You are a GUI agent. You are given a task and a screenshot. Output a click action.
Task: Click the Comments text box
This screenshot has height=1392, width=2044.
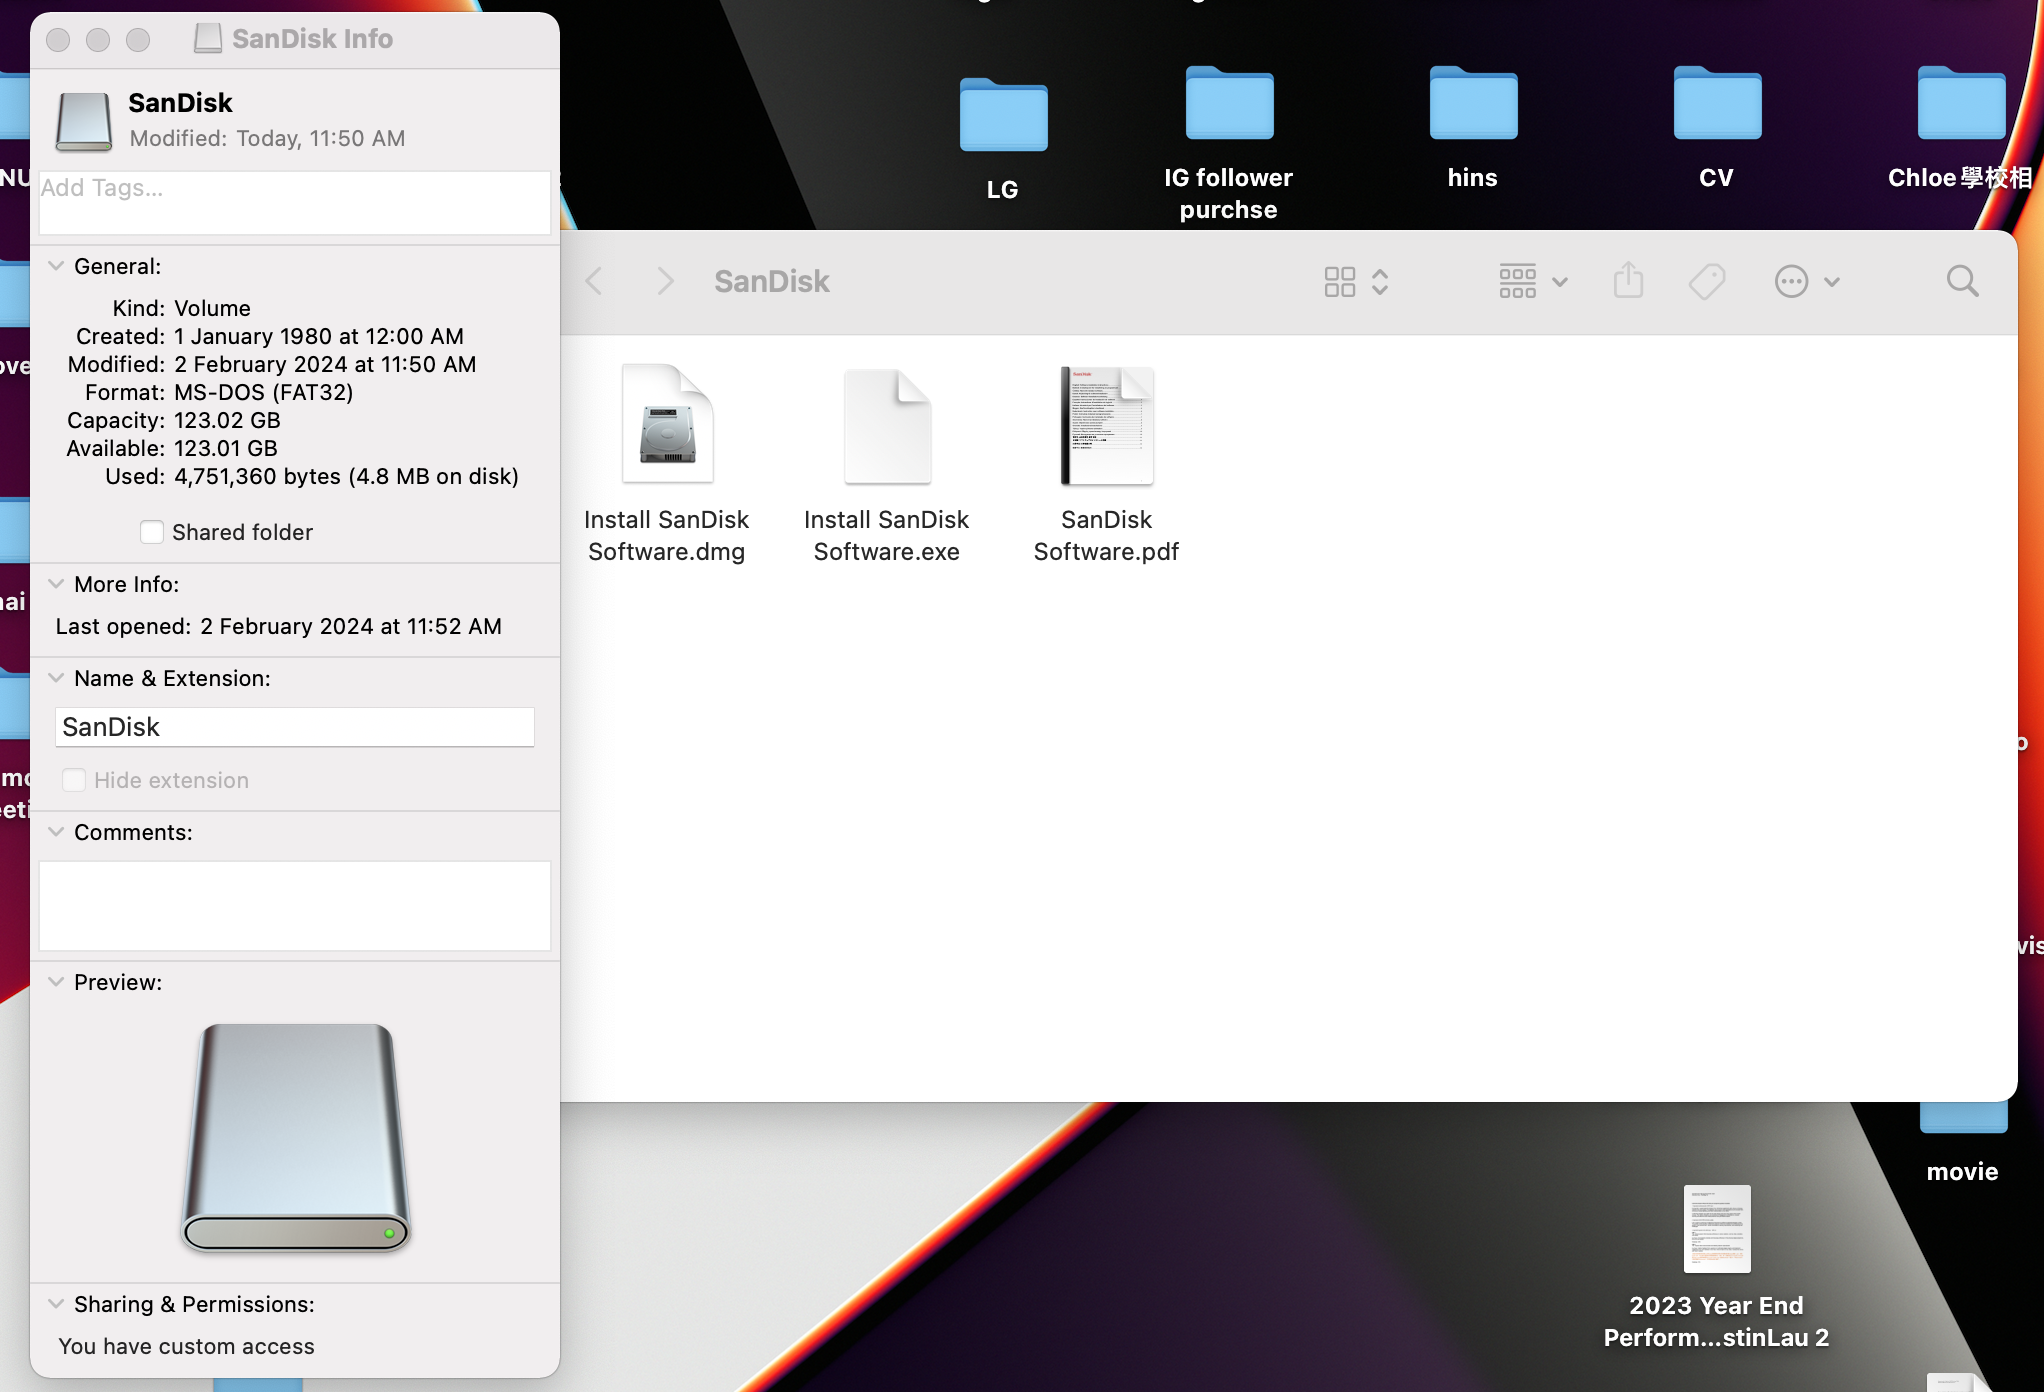tap(294, 905)
